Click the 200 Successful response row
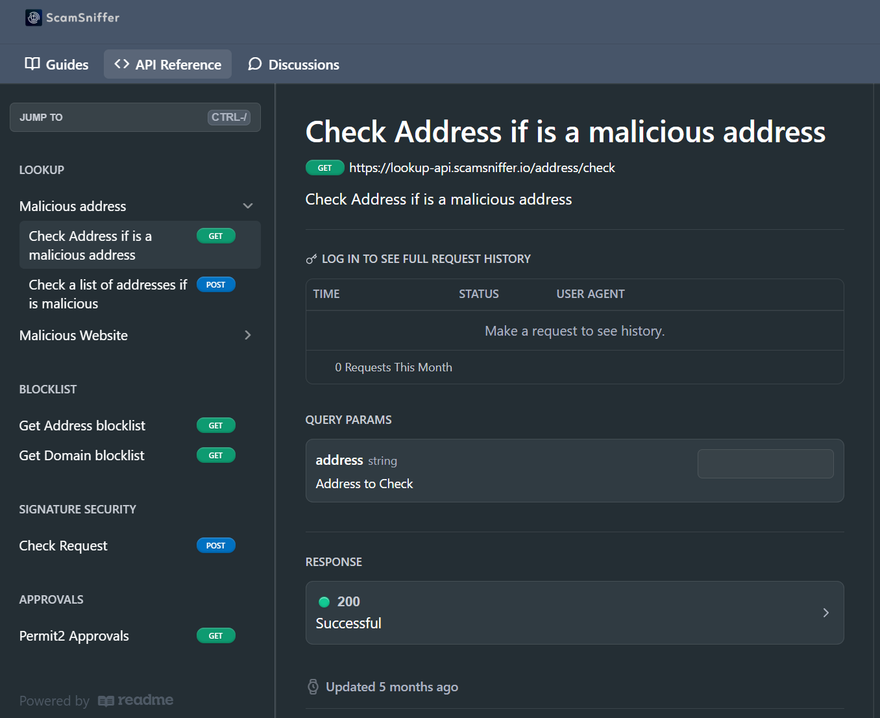 pos(575,612)
